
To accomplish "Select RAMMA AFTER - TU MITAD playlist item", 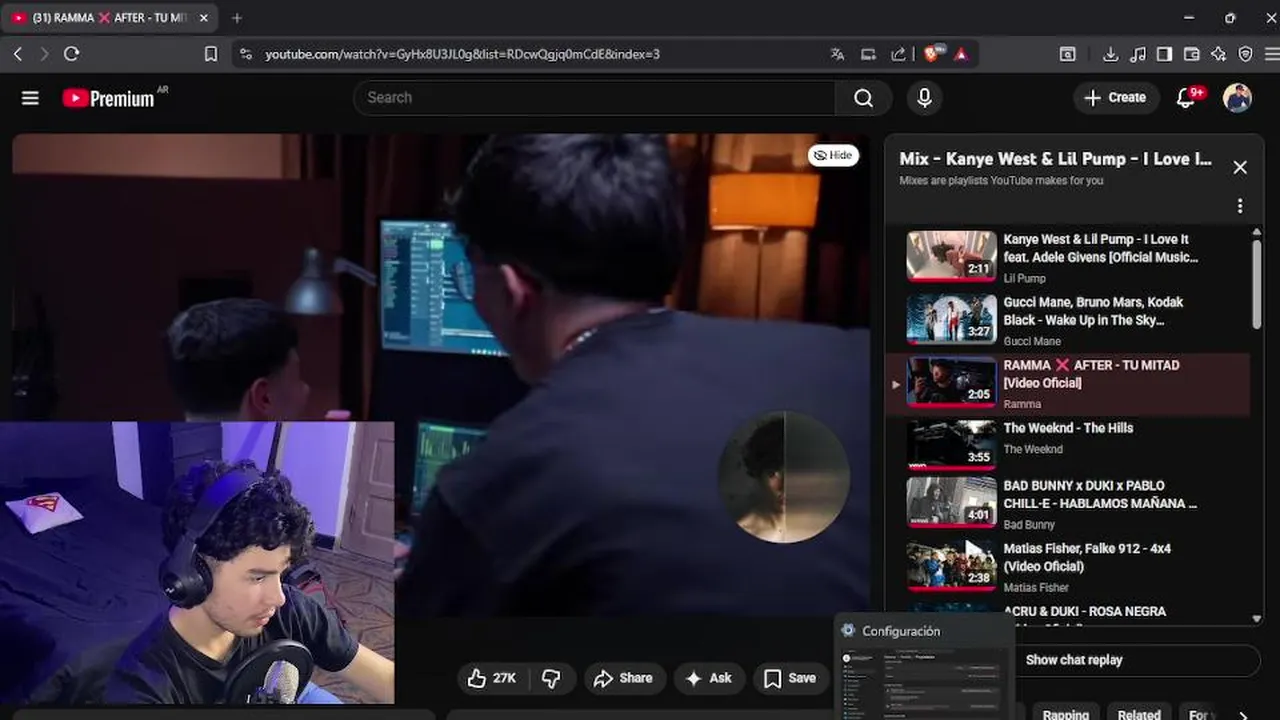I will pos(1068,384).
